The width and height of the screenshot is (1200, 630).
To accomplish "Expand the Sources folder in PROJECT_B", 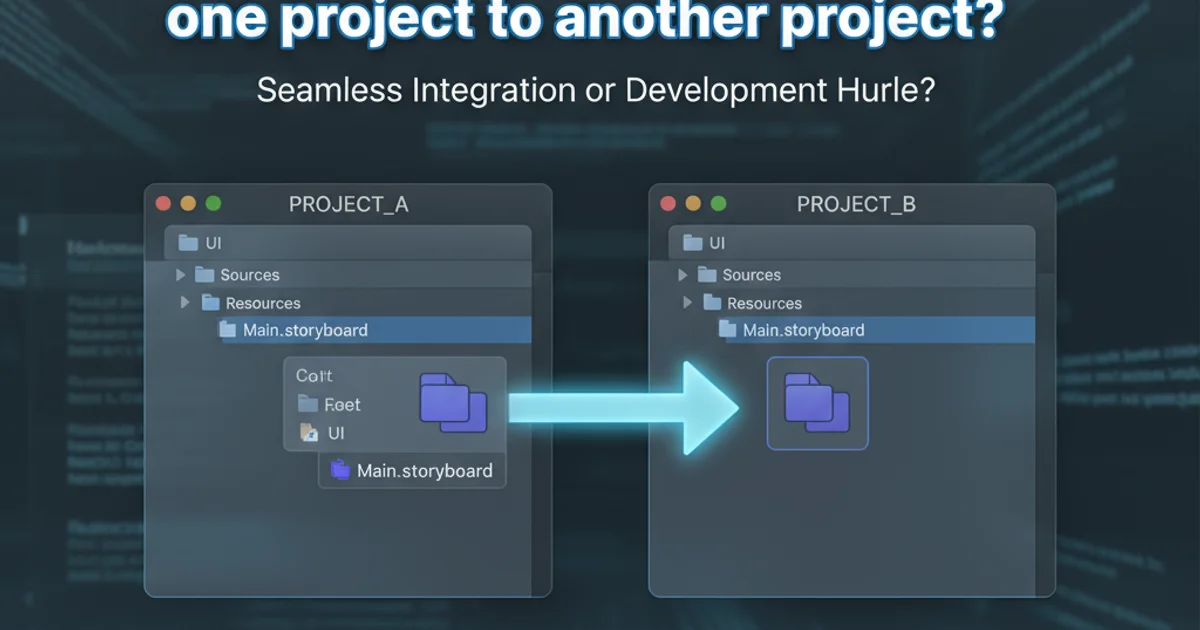I will click(x=682, y=275).
